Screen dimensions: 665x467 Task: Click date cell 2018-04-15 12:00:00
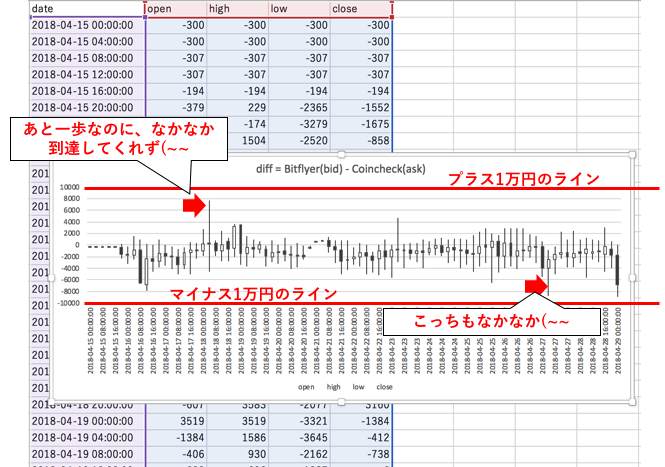pyautogui.click(x=87, y=75)
